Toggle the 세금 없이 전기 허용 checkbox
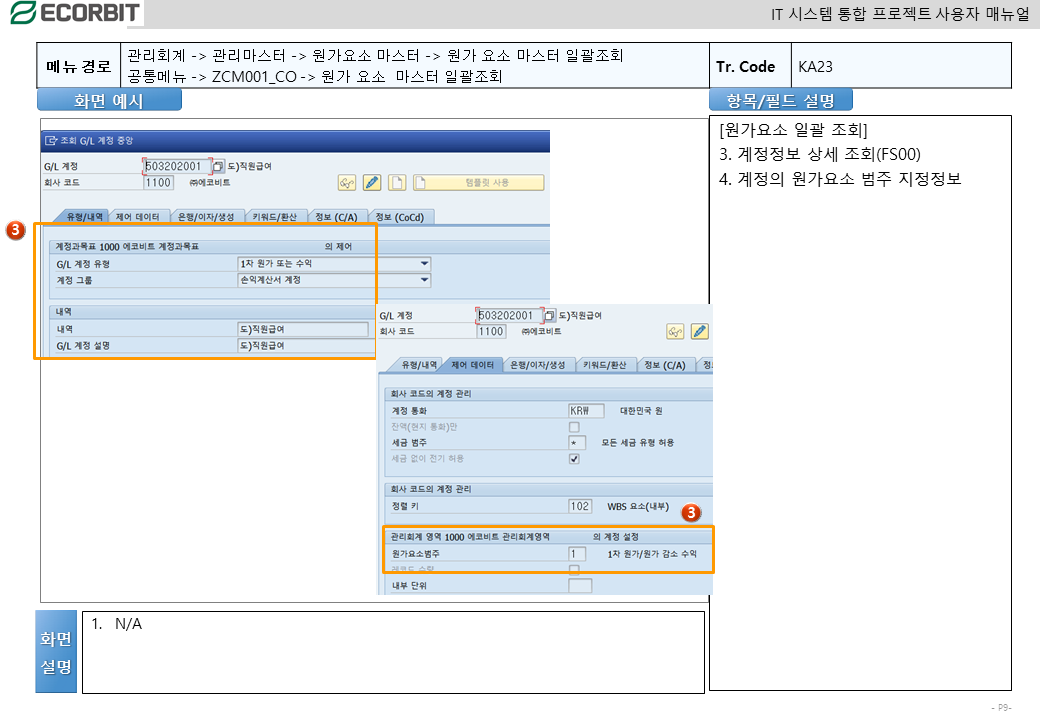 574,459
